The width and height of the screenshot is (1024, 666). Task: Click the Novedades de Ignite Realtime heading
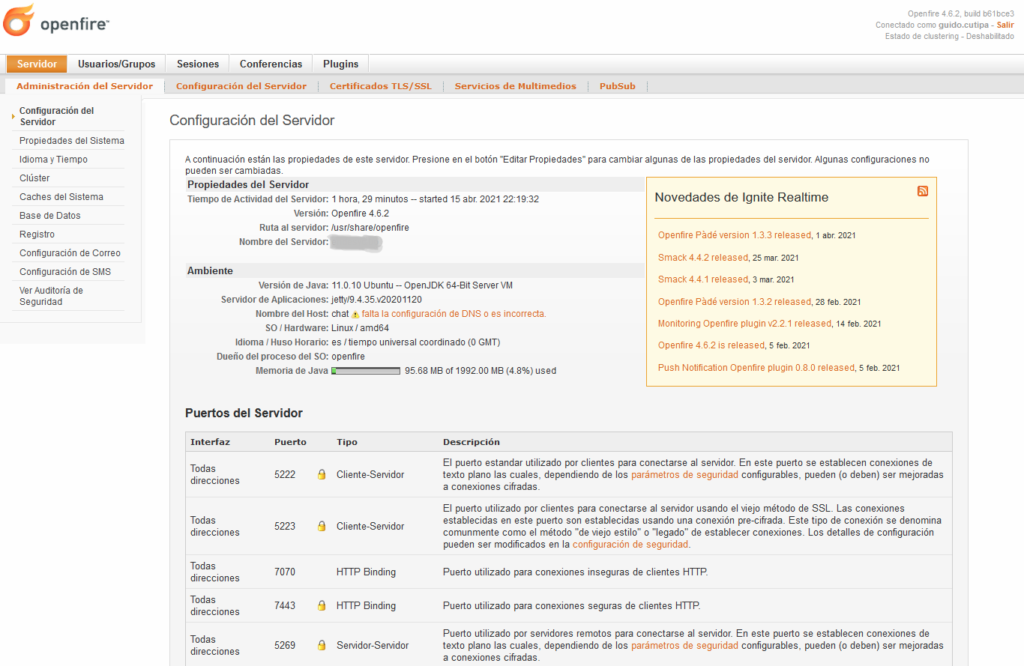point(741,197)
